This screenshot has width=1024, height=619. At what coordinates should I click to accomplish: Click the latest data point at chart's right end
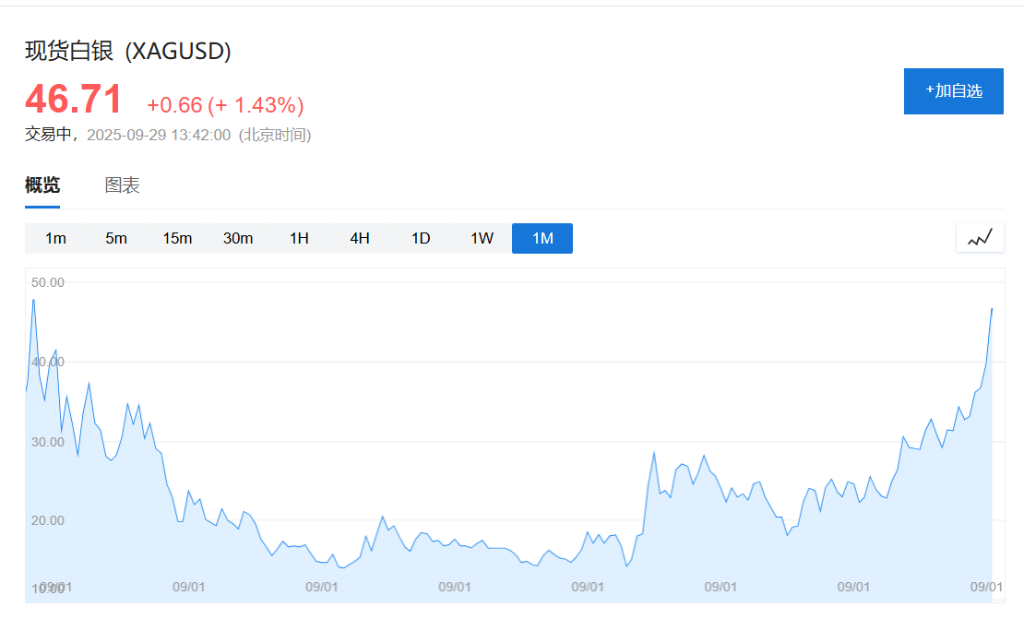tap(991, 309)
